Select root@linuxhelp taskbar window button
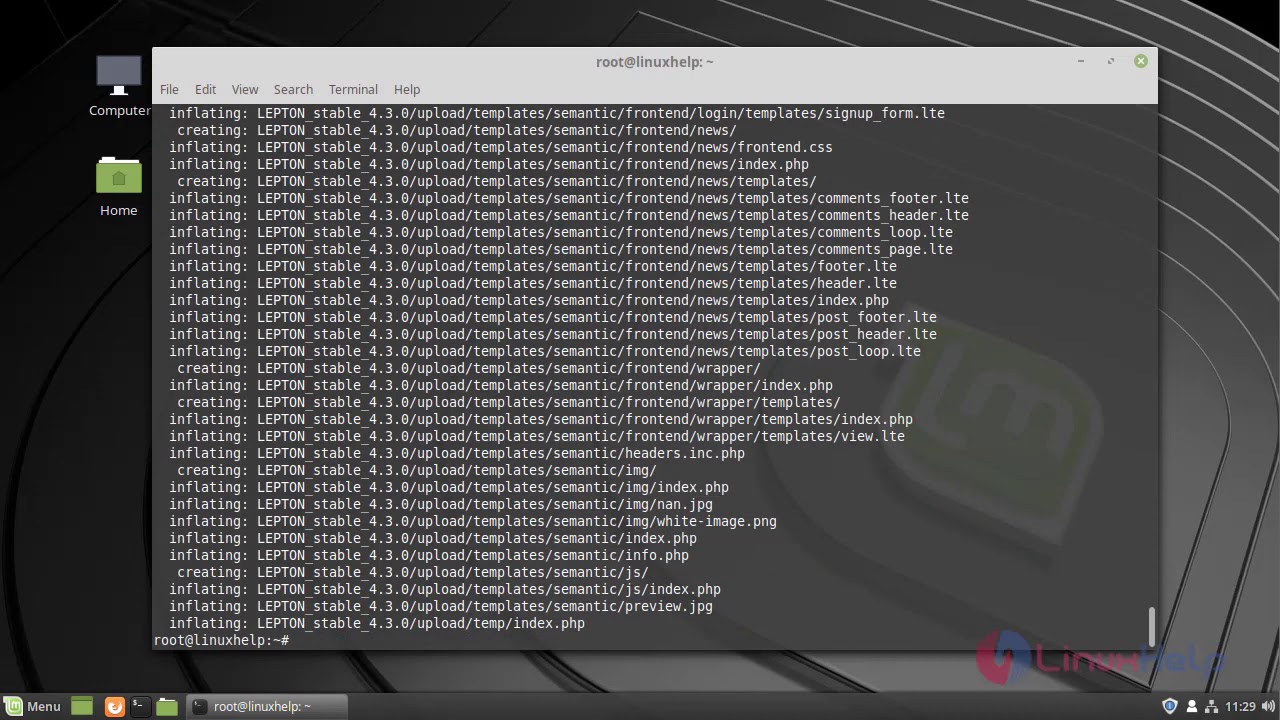This screenshot has width=1280, height=720. tap(267, 706)
